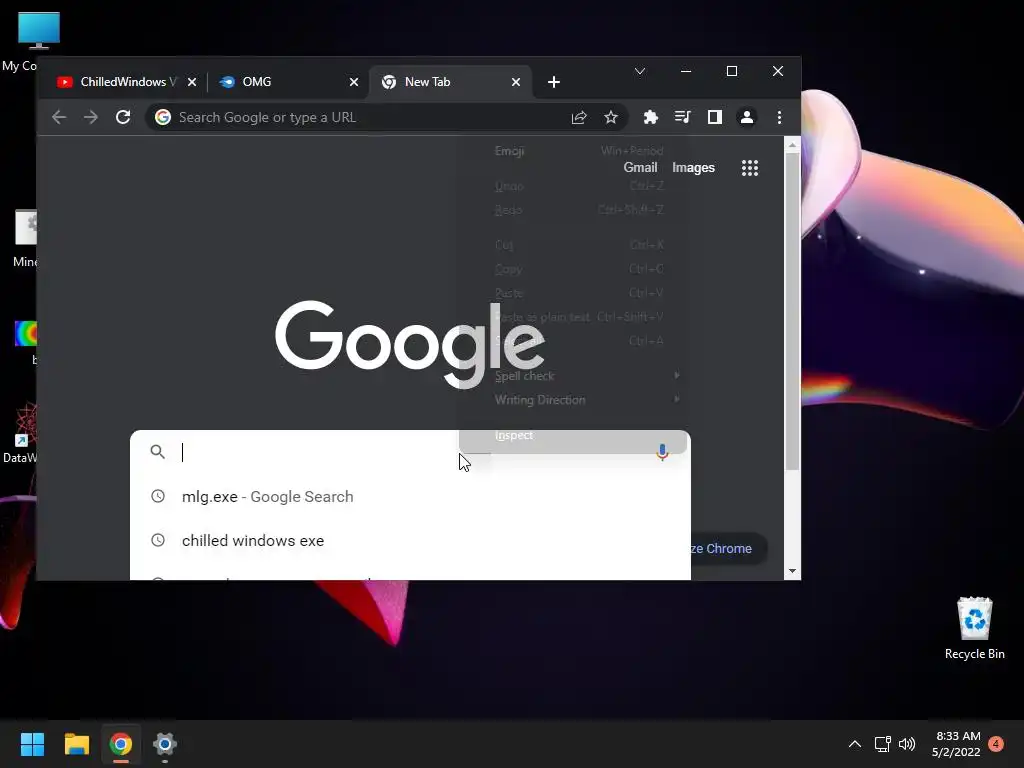1024x768 pixels.
Task: Open network status tray icon
Action: point(883,744)
